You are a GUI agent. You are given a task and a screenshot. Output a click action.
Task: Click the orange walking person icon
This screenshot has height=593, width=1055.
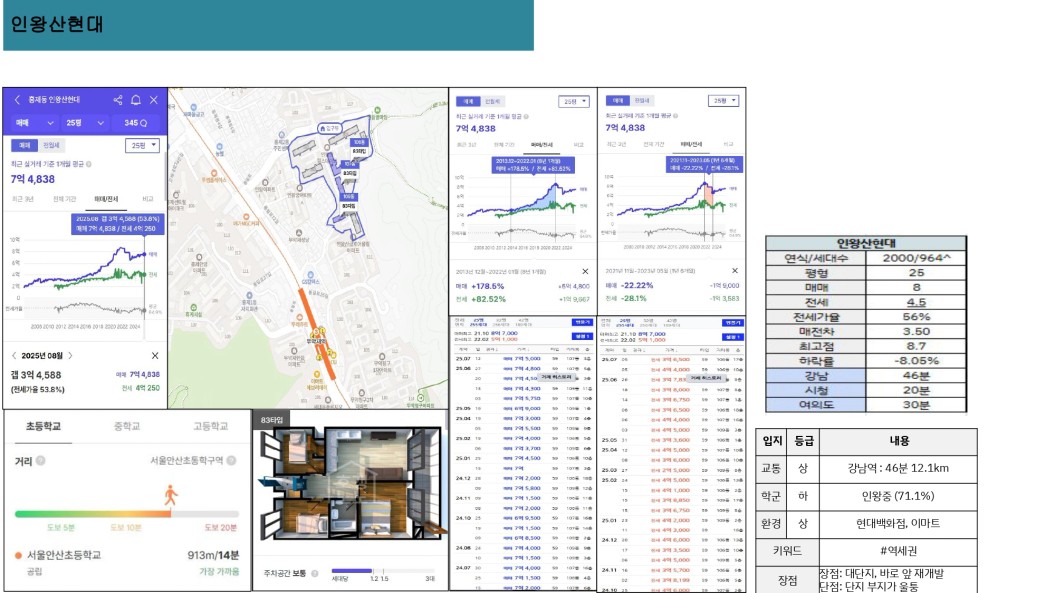click(171, 495)
